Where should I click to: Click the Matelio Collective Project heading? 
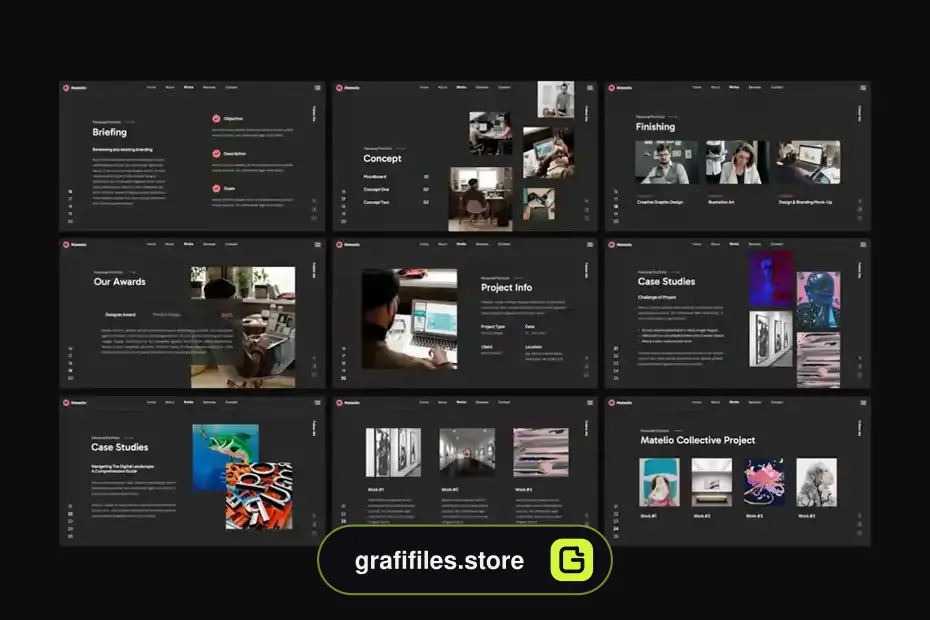coord(698,440)
